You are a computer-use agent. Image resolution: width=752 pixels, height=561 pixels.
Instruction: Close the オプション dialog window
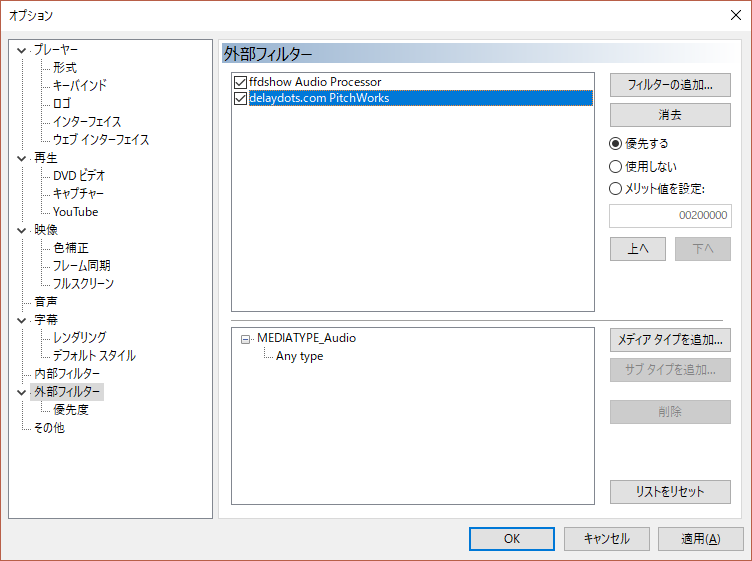pos(736,15)
